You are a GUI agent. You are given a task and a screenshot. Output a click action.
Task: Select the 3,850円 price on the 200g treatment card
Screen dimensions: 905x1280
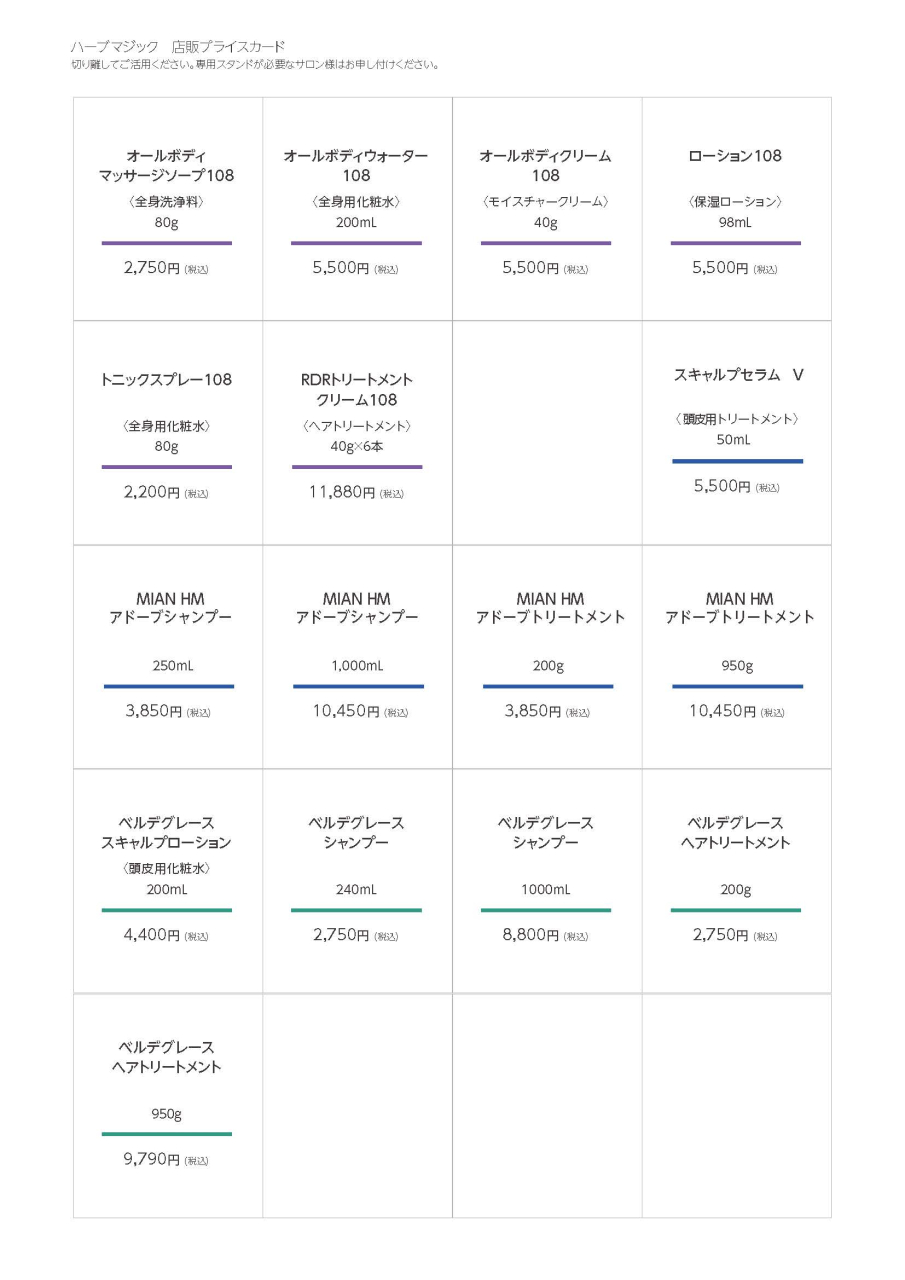click(x=533, y=711)
